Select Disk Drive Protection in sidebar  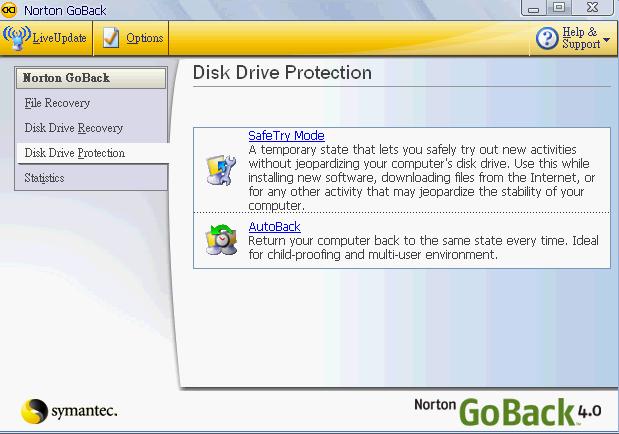(75, 153)
